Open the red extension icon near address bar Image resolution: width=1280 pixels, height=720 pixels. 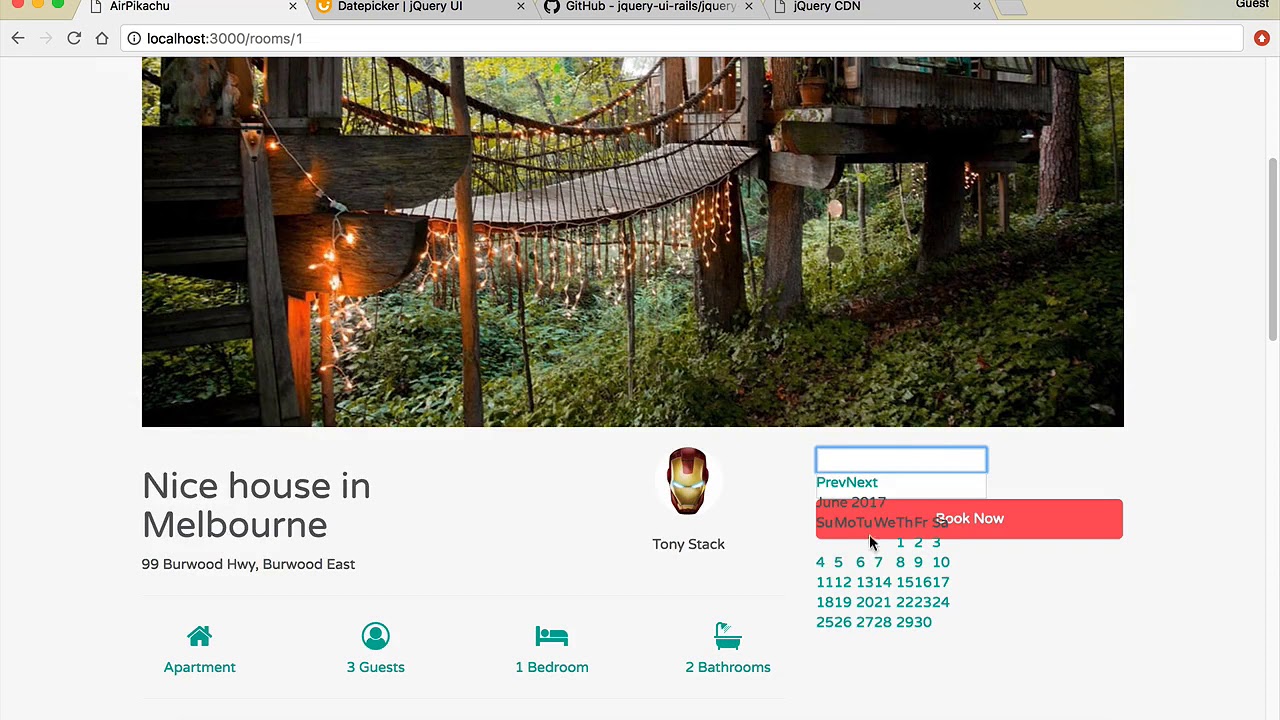pos(1262,38)
